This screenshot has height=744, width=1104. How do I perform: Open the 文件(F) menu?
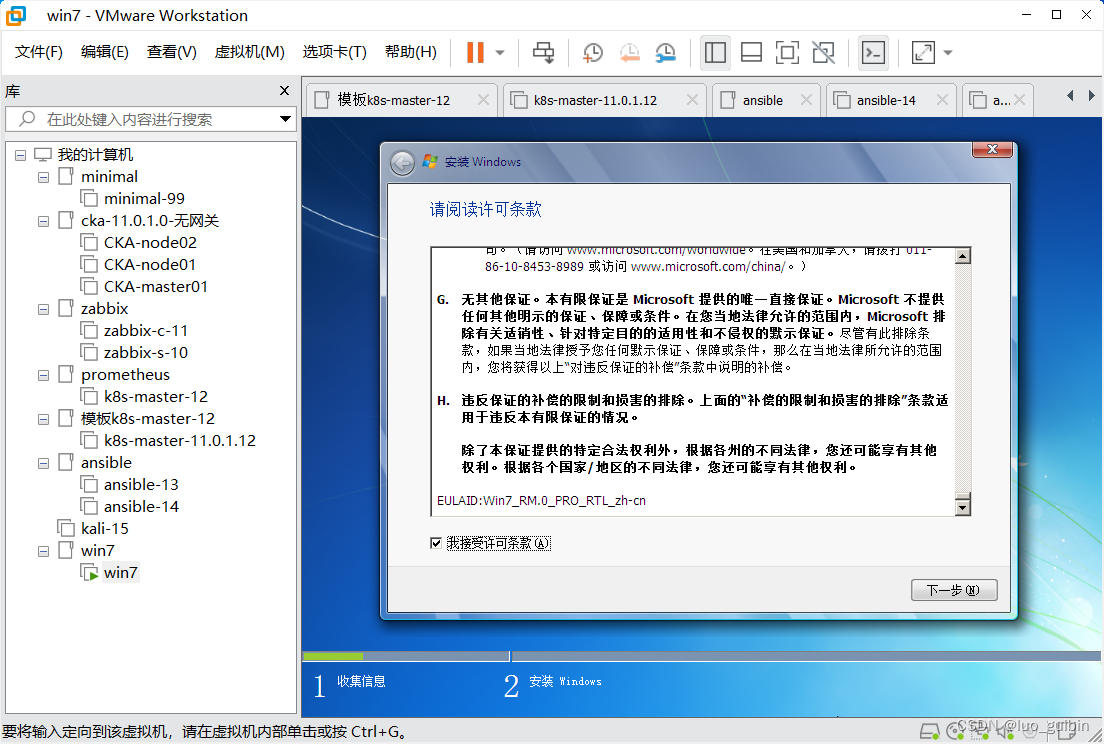point(39,52)
